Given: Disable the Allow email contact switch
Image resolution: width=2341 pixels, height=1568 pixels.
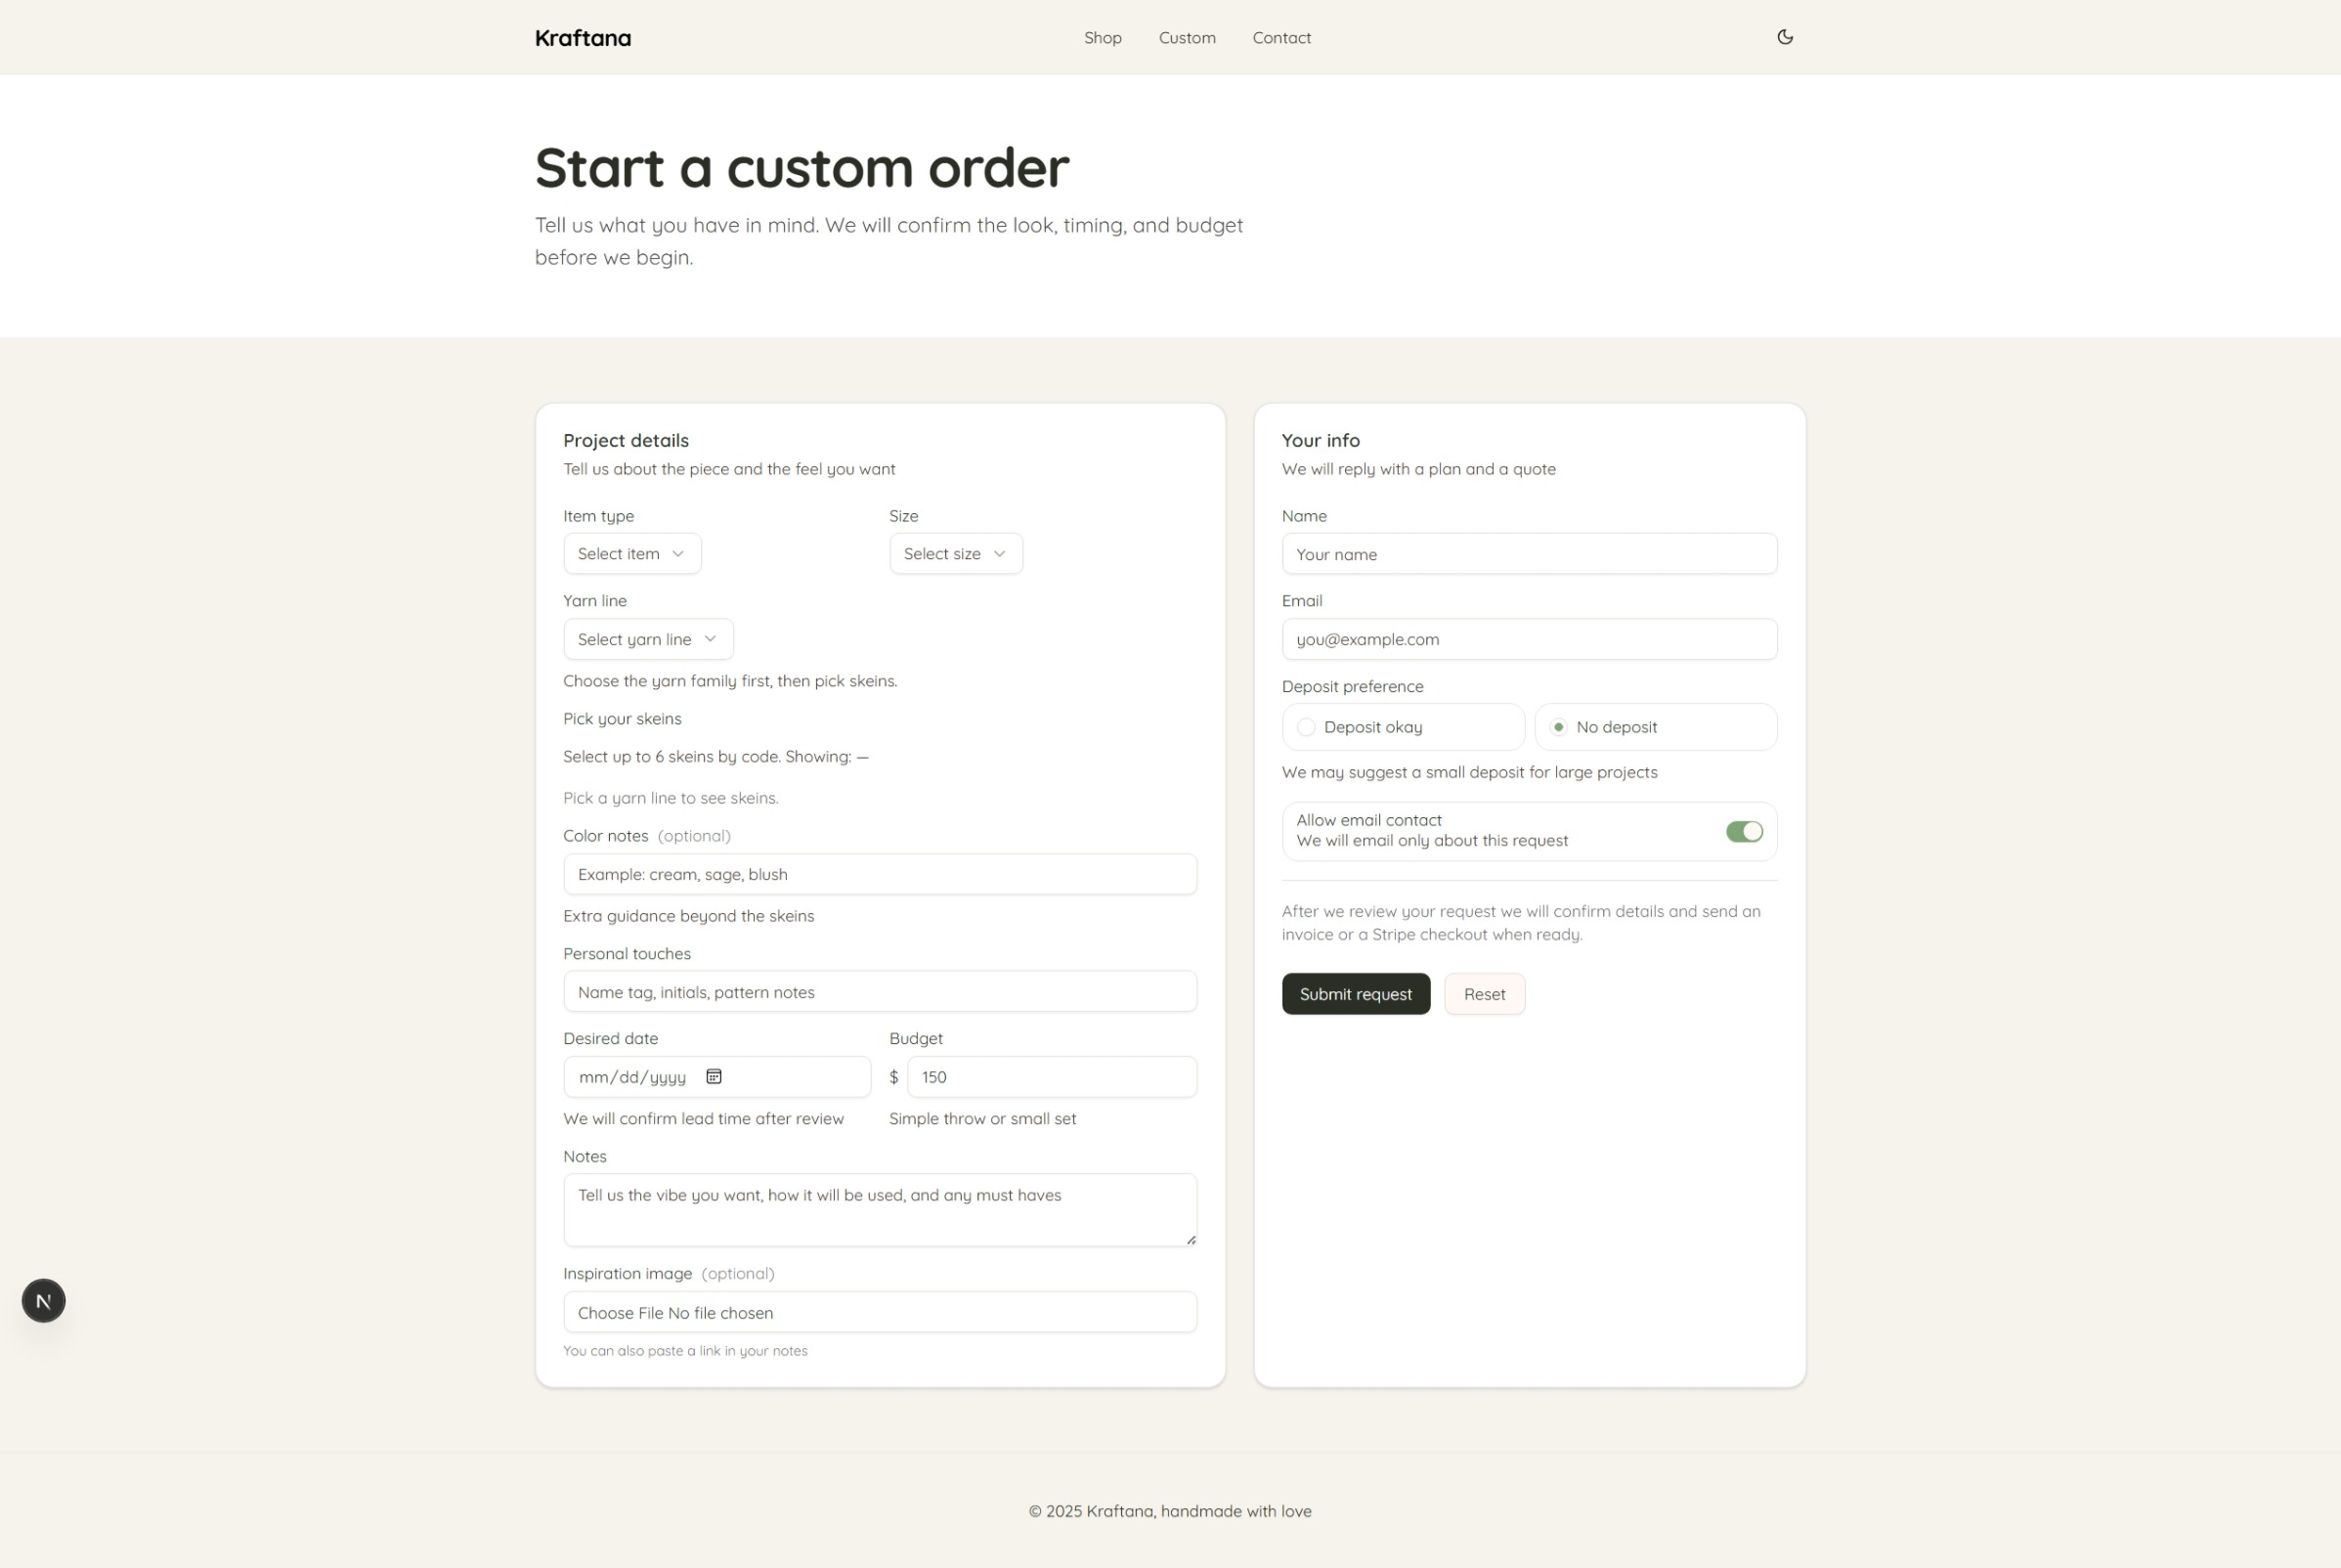Looking at the screenshot, I should pos(1744,831).
